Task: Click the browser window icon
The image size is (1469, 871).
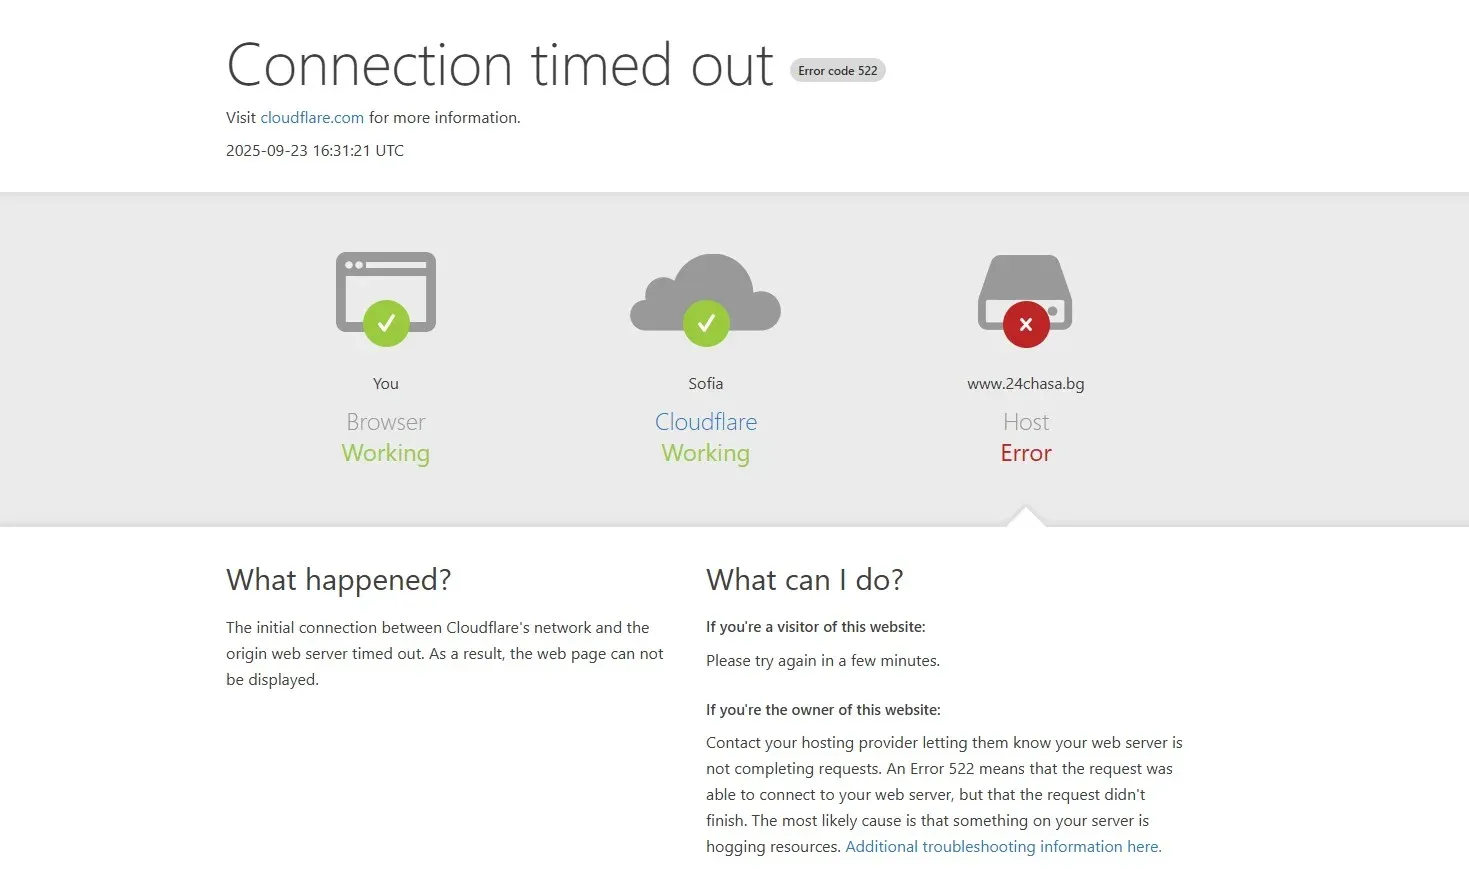Action: [386, 291]
